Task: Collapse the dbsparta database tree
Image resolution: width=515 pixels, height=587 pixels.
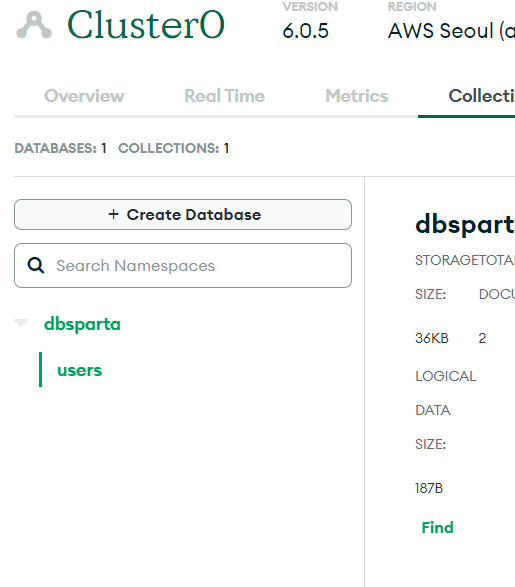Action: tap(21, 323)
